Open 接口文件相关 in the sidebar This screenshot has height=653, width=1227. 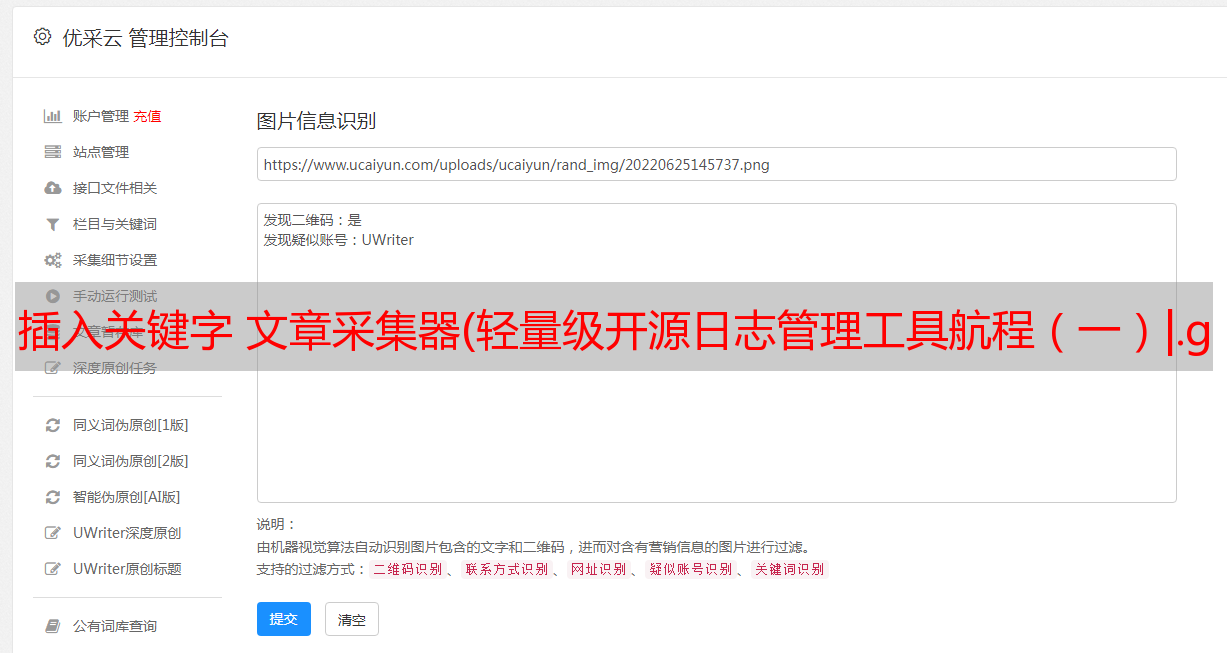pos(115,188)
